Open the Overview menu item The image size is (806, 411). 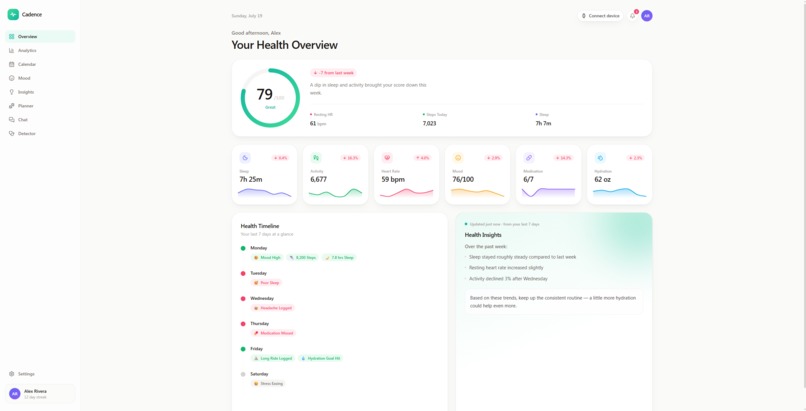[x=40, y=36]
